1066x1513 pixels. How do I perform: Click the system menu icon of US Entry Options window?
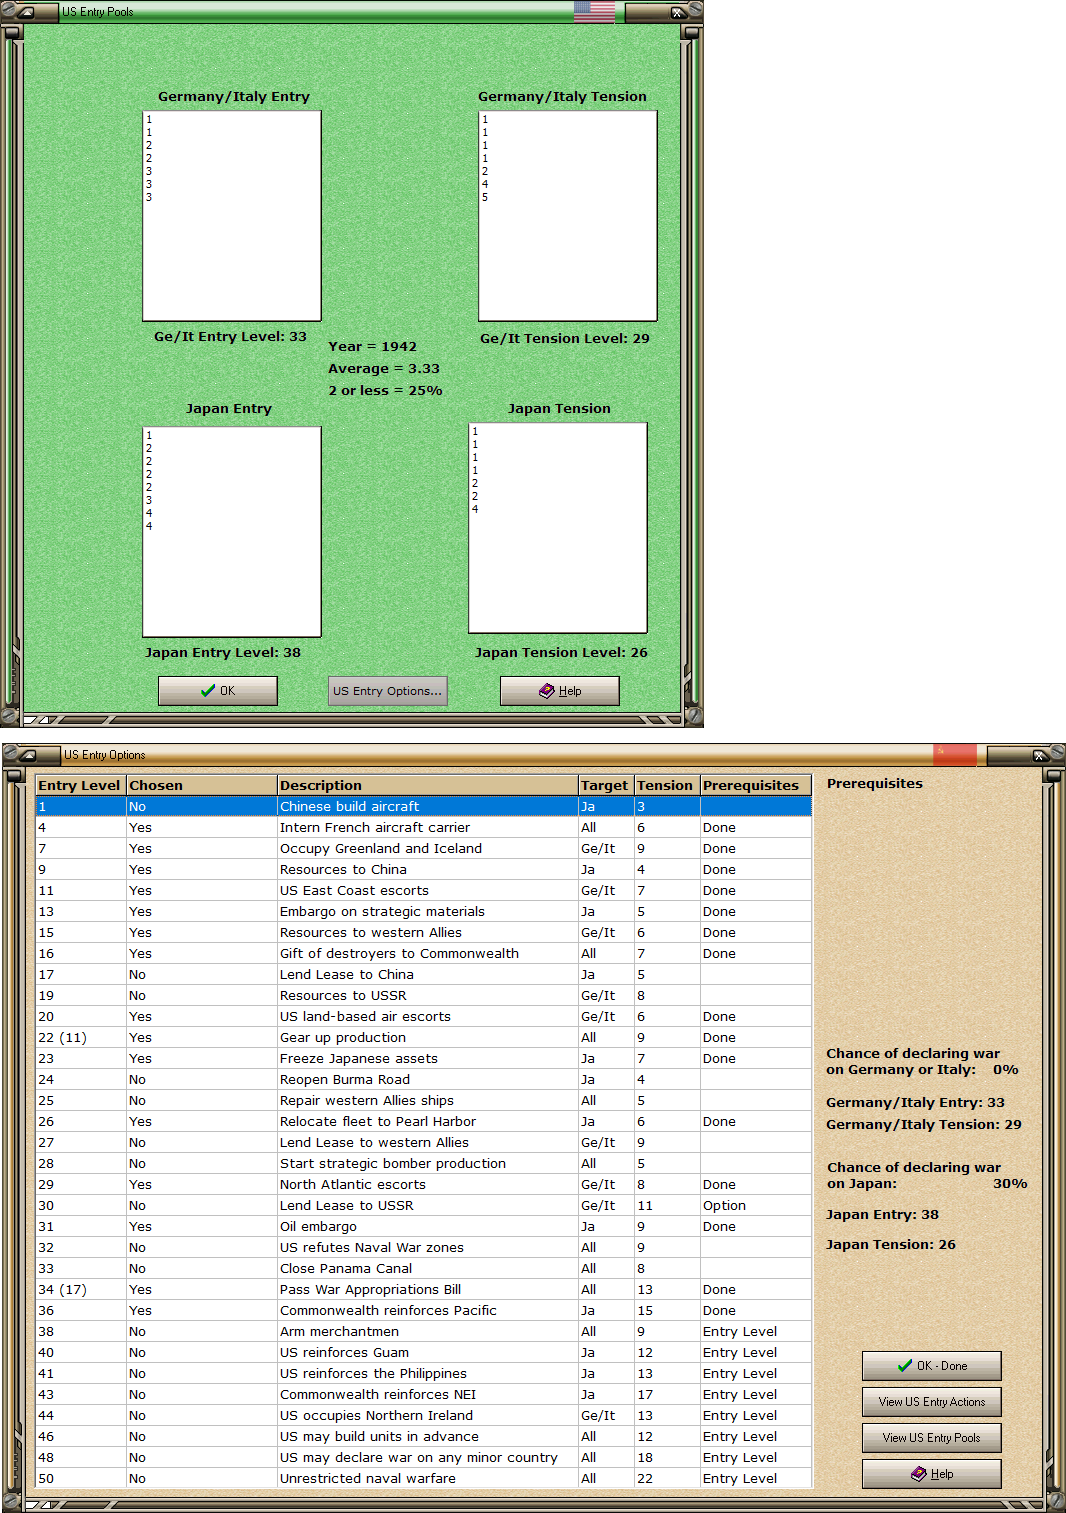27,755
